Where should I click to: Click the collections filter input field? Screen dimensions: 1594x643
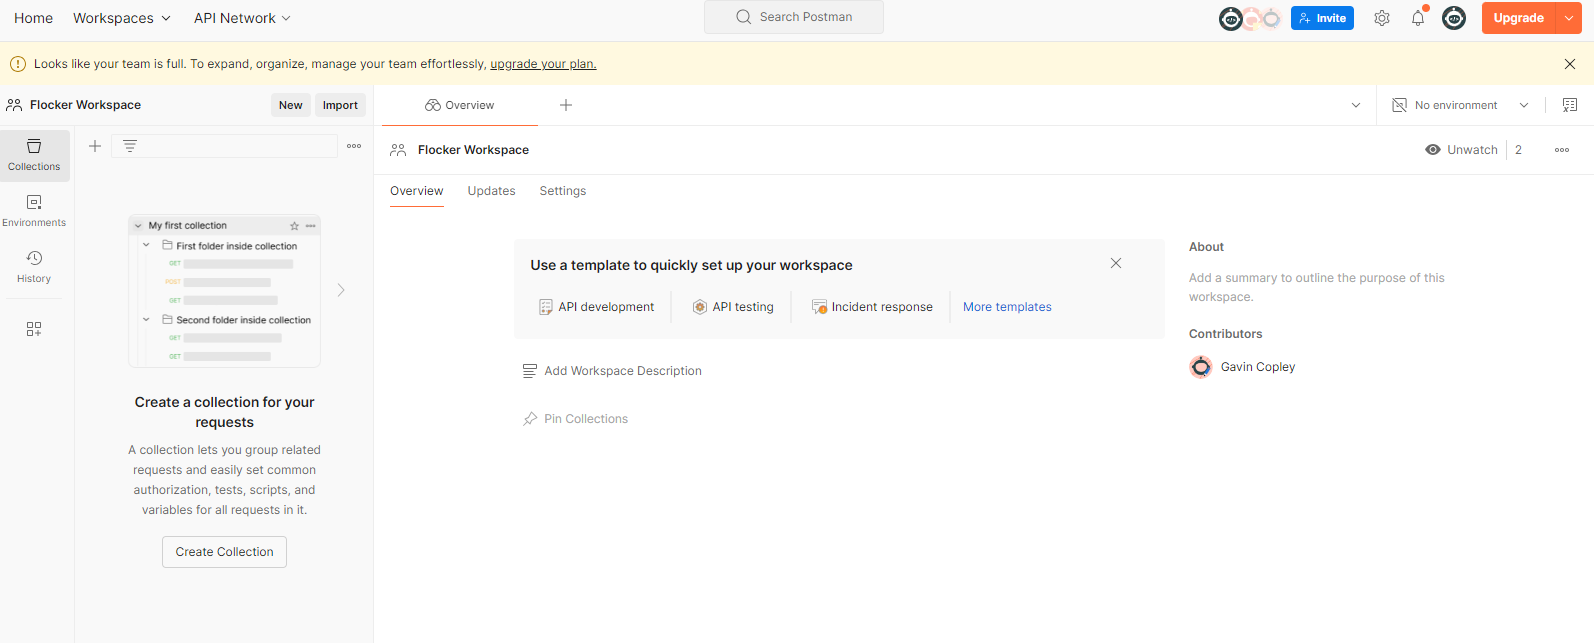coord(225,146)
